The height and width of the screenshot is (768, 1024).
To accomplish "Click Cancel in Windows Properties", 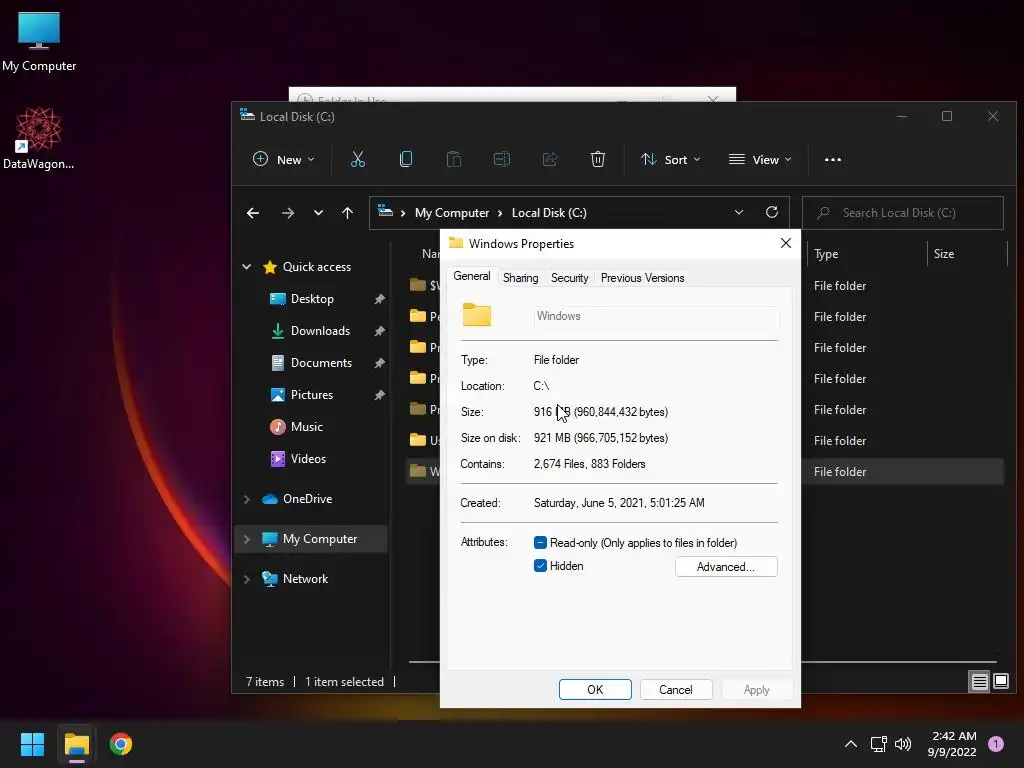I will [x=676, y=690].
